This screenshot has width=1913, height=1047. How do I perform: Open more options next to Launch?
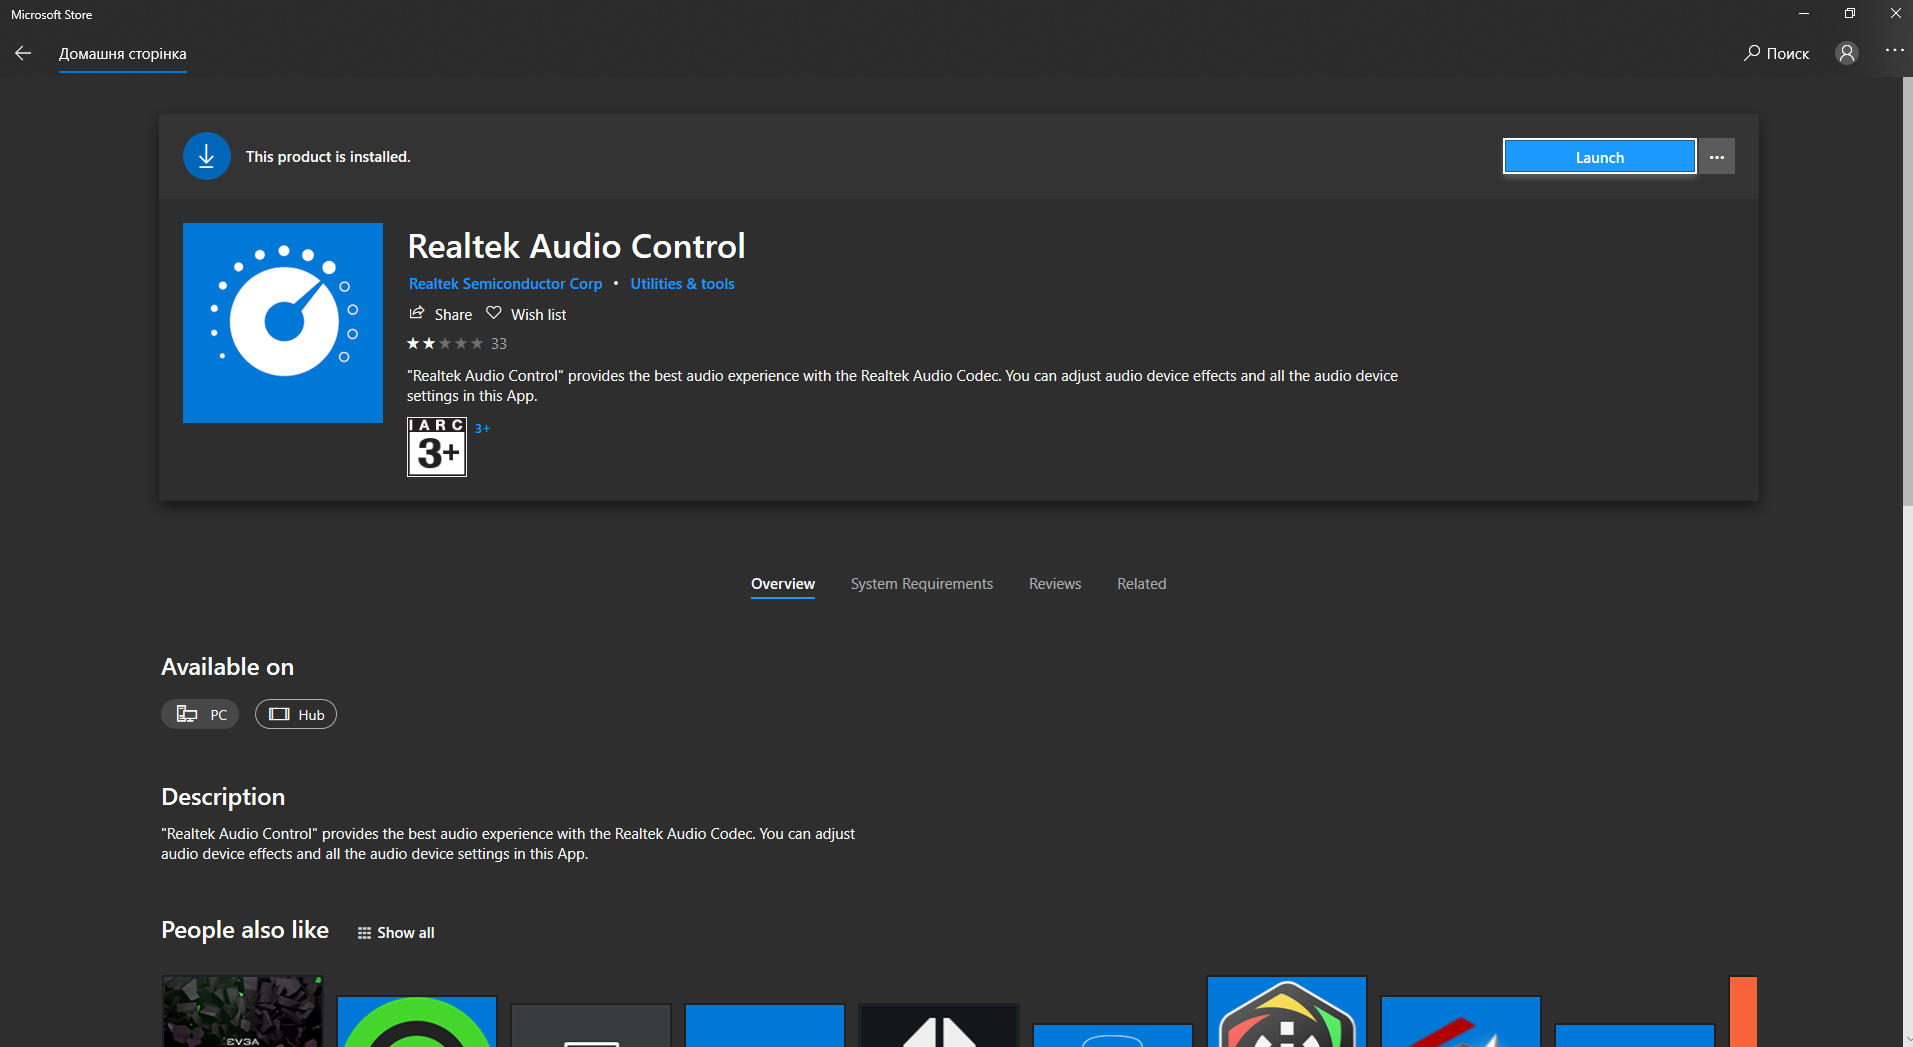1717,157
